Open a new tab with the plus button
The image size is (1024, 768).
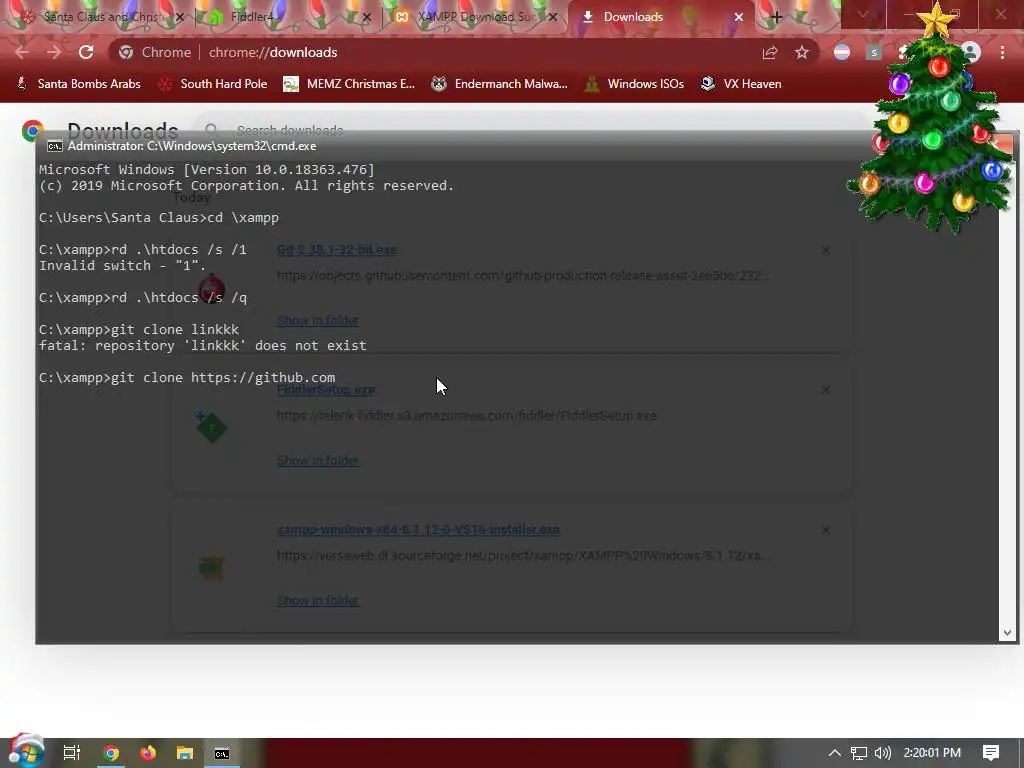pos(776,17)
